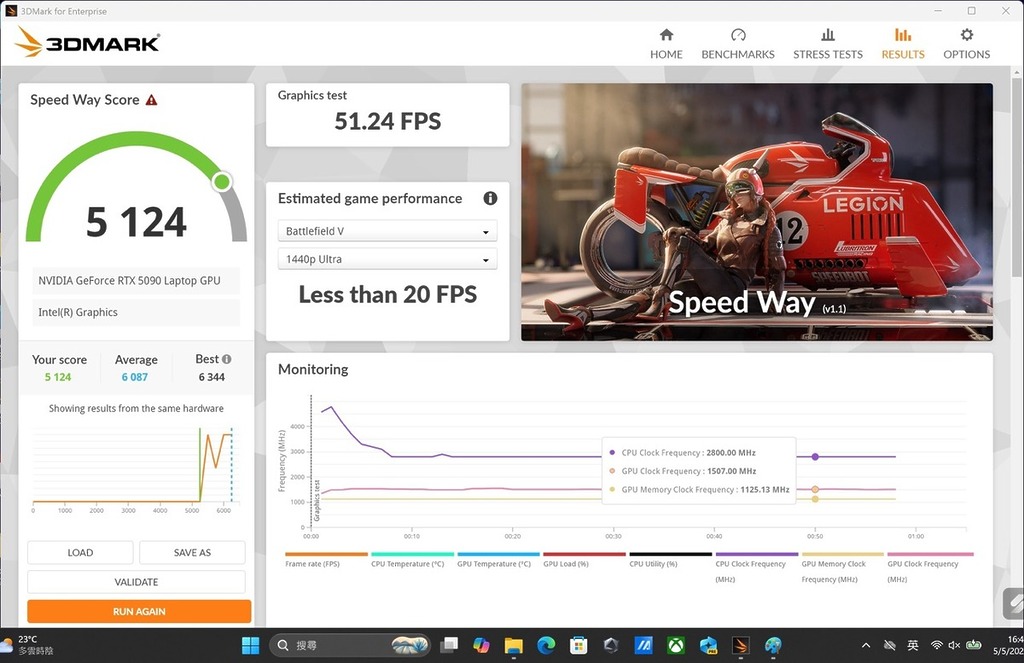Switch to STRESS TESTS tab
1024x663 pixels.
[x=827, y=44]
